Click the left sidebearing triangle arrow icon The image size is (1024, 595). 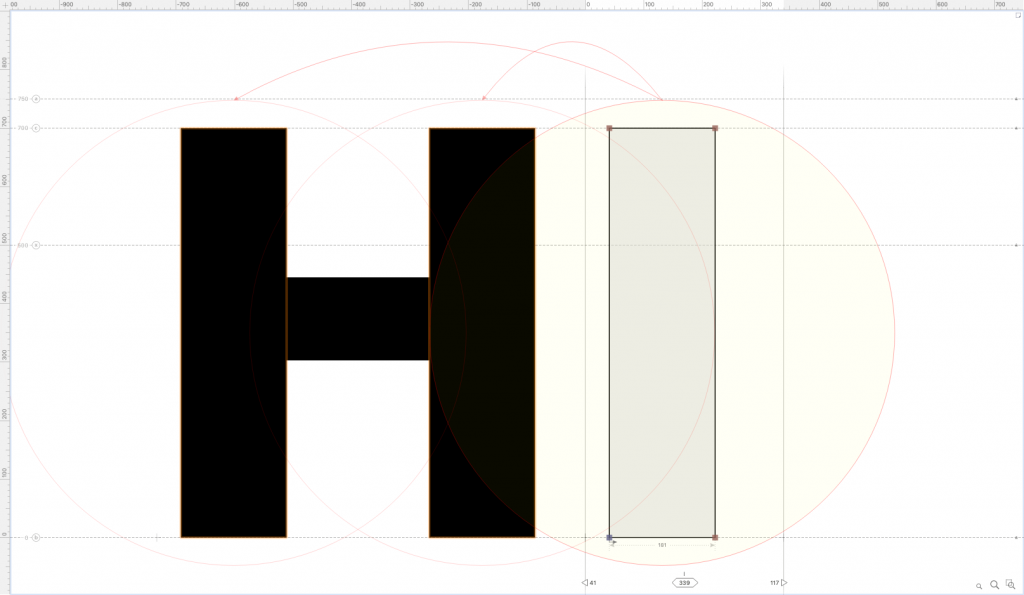[x=584, y=583]
